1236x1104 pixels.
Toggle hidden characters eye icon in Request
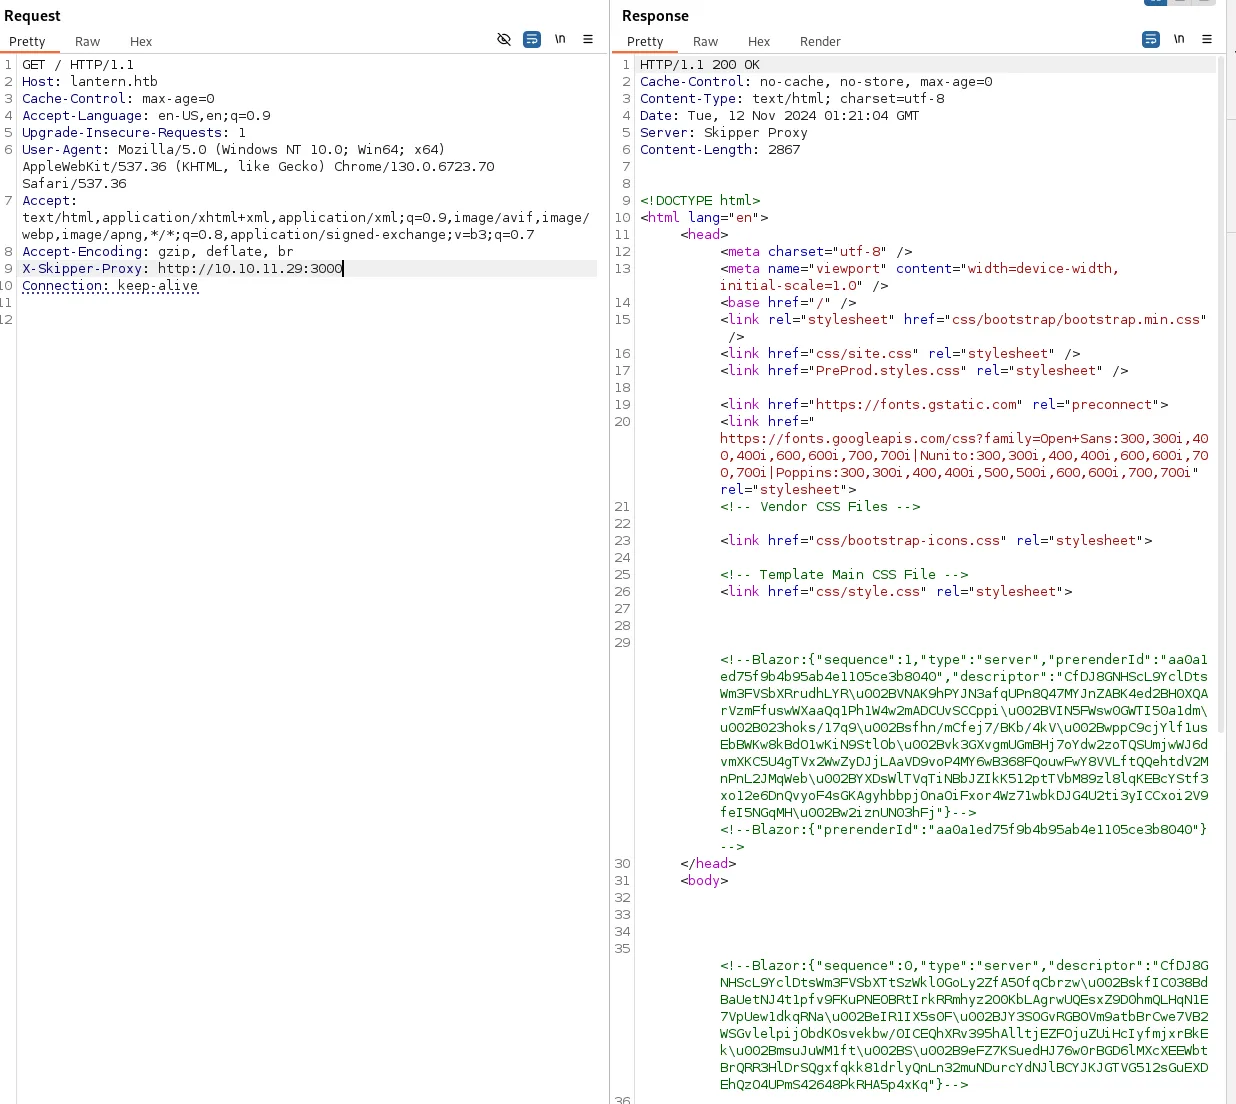tap(504, 39)
